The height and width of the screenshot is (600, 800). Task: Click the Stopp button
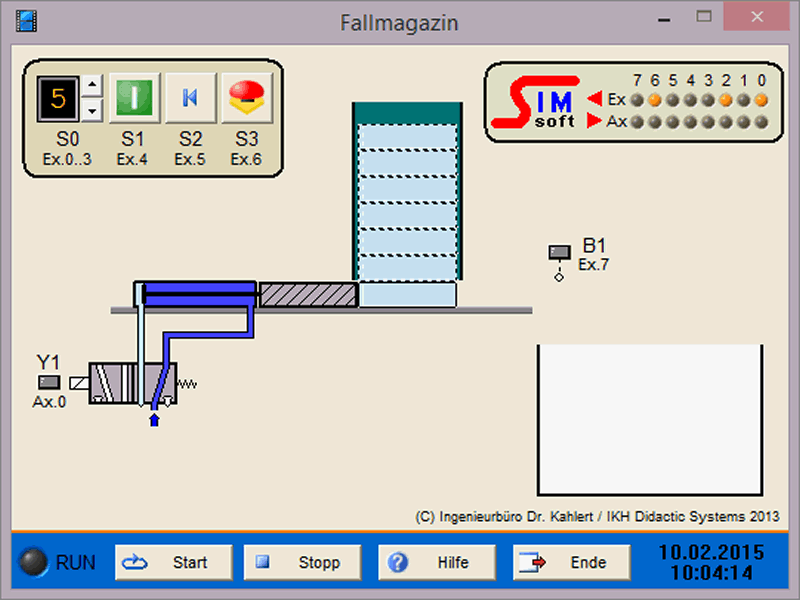pyautogui.click(x=306, y=563)
